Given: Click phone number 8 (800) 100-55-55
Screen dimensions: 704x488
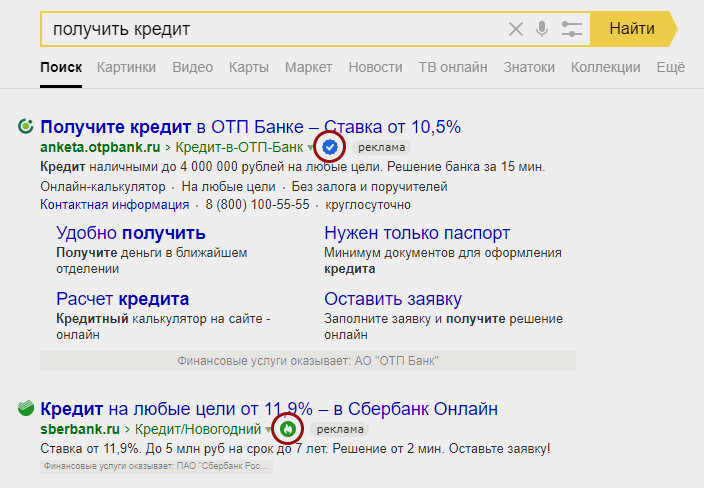Looking at the screenshot, I should pyautogui.click(x=257, y=205).
